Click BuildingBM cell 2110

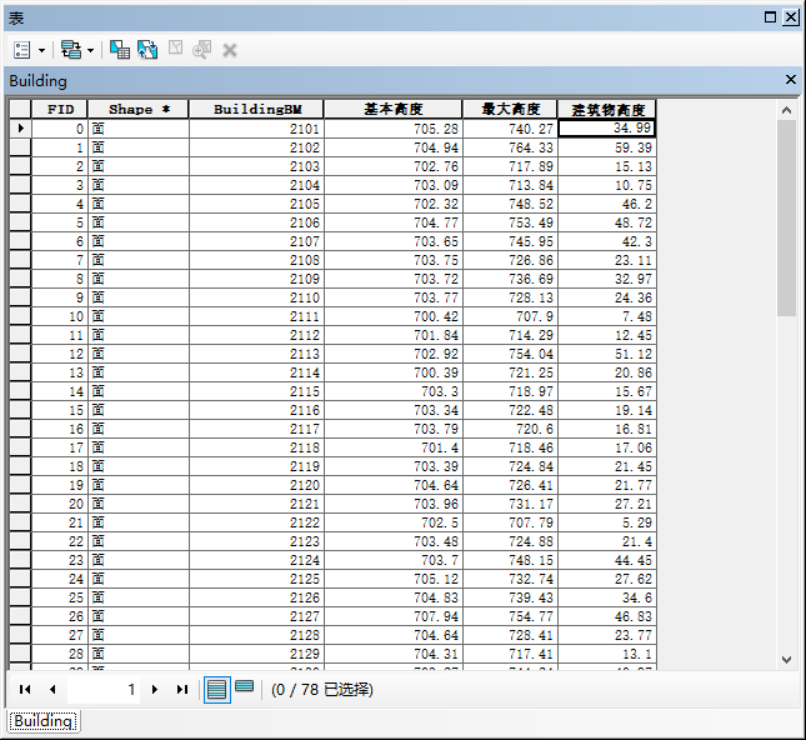(257, 298)
